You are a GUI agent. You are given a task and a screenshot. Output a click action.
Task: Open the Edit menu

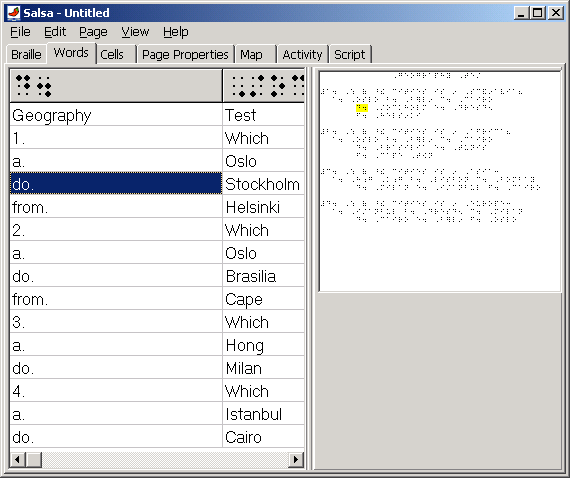55,32
